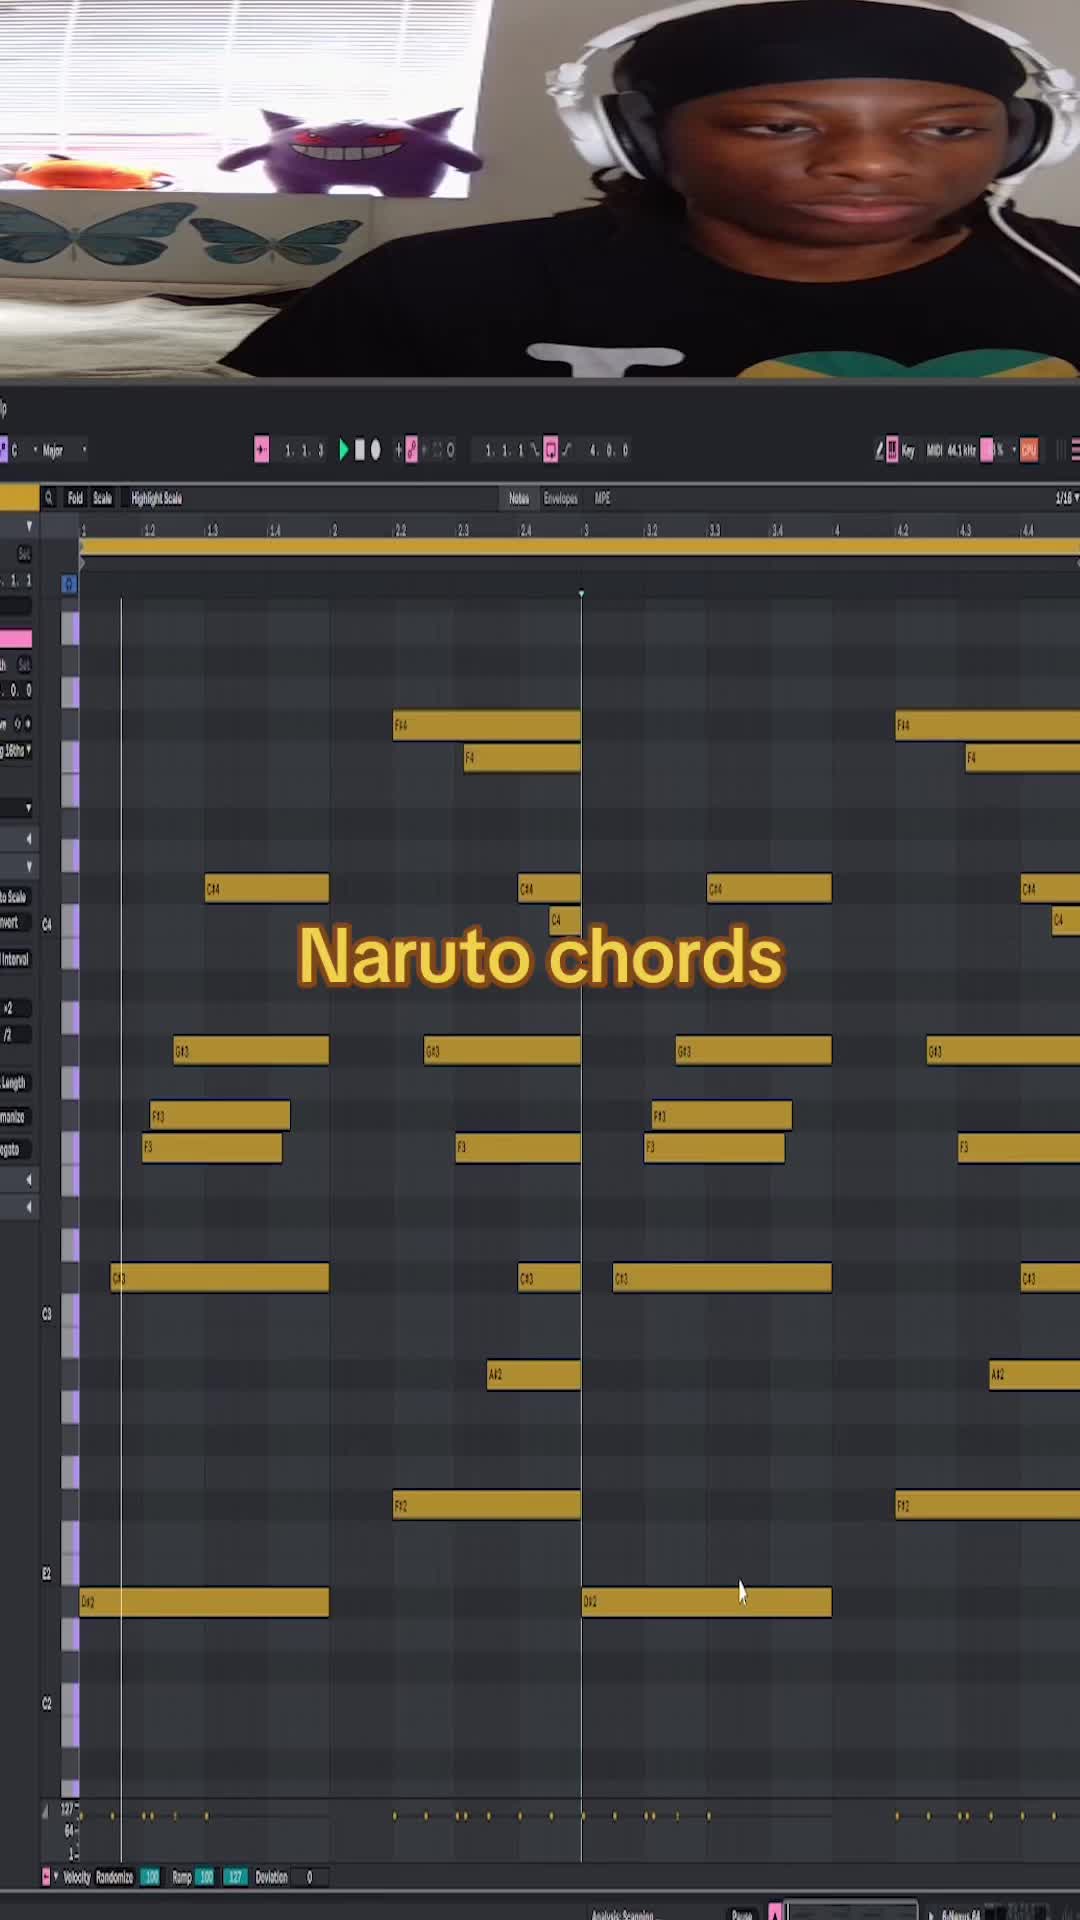Click the C3 key on the piano roll
Viewport: 1080px width, 1920px height.
70,1312
